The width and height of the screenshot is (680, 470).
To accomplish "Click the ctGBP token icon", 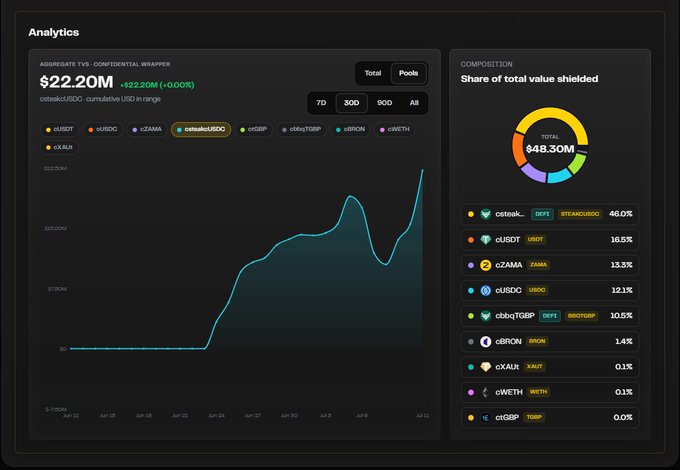I will tap(486, 418).
